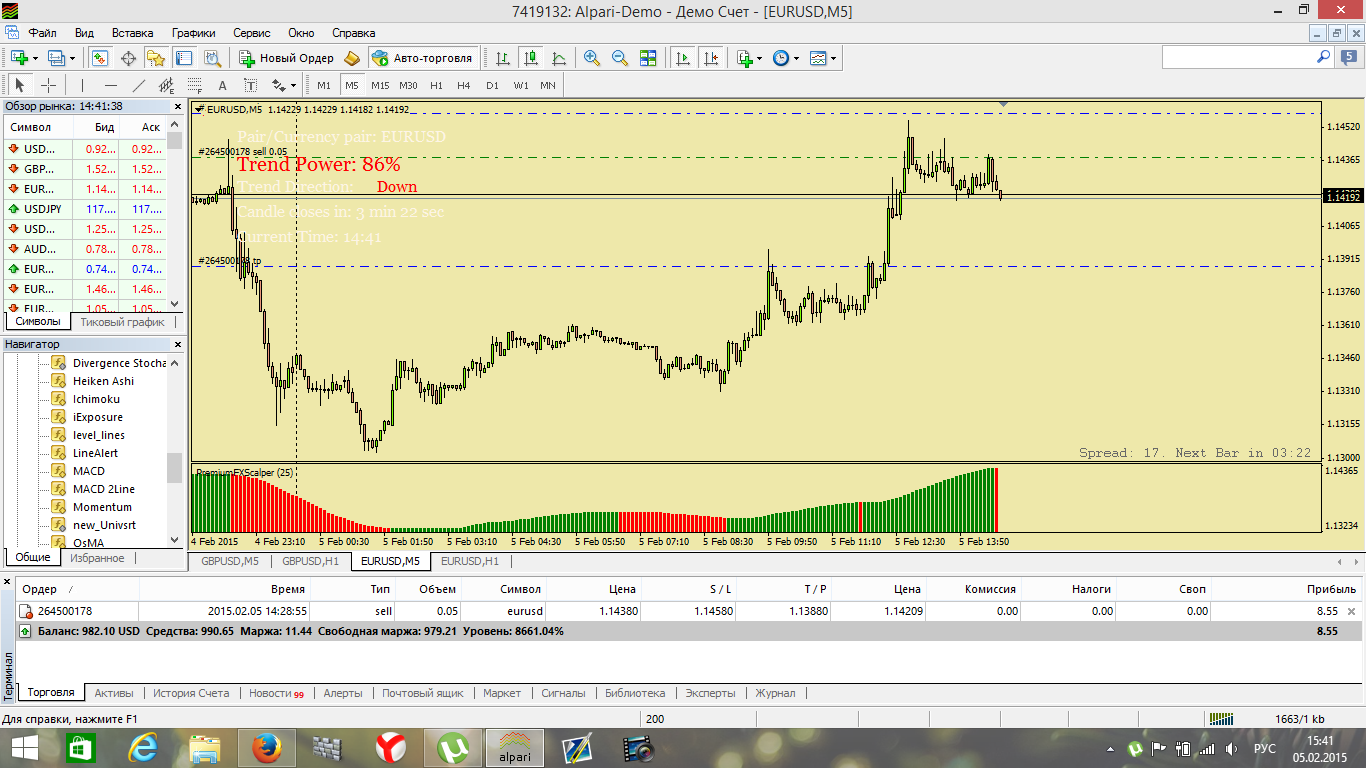Tile chart windows with the grid icon

pyautogui.click(x=648, y=58)
